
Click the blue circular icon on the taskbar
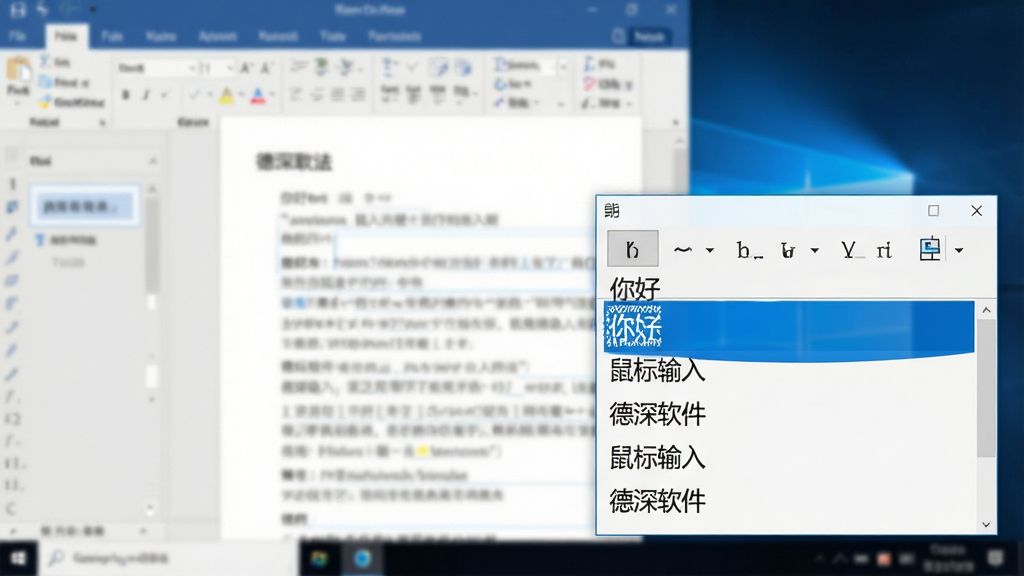pos(362,558)
